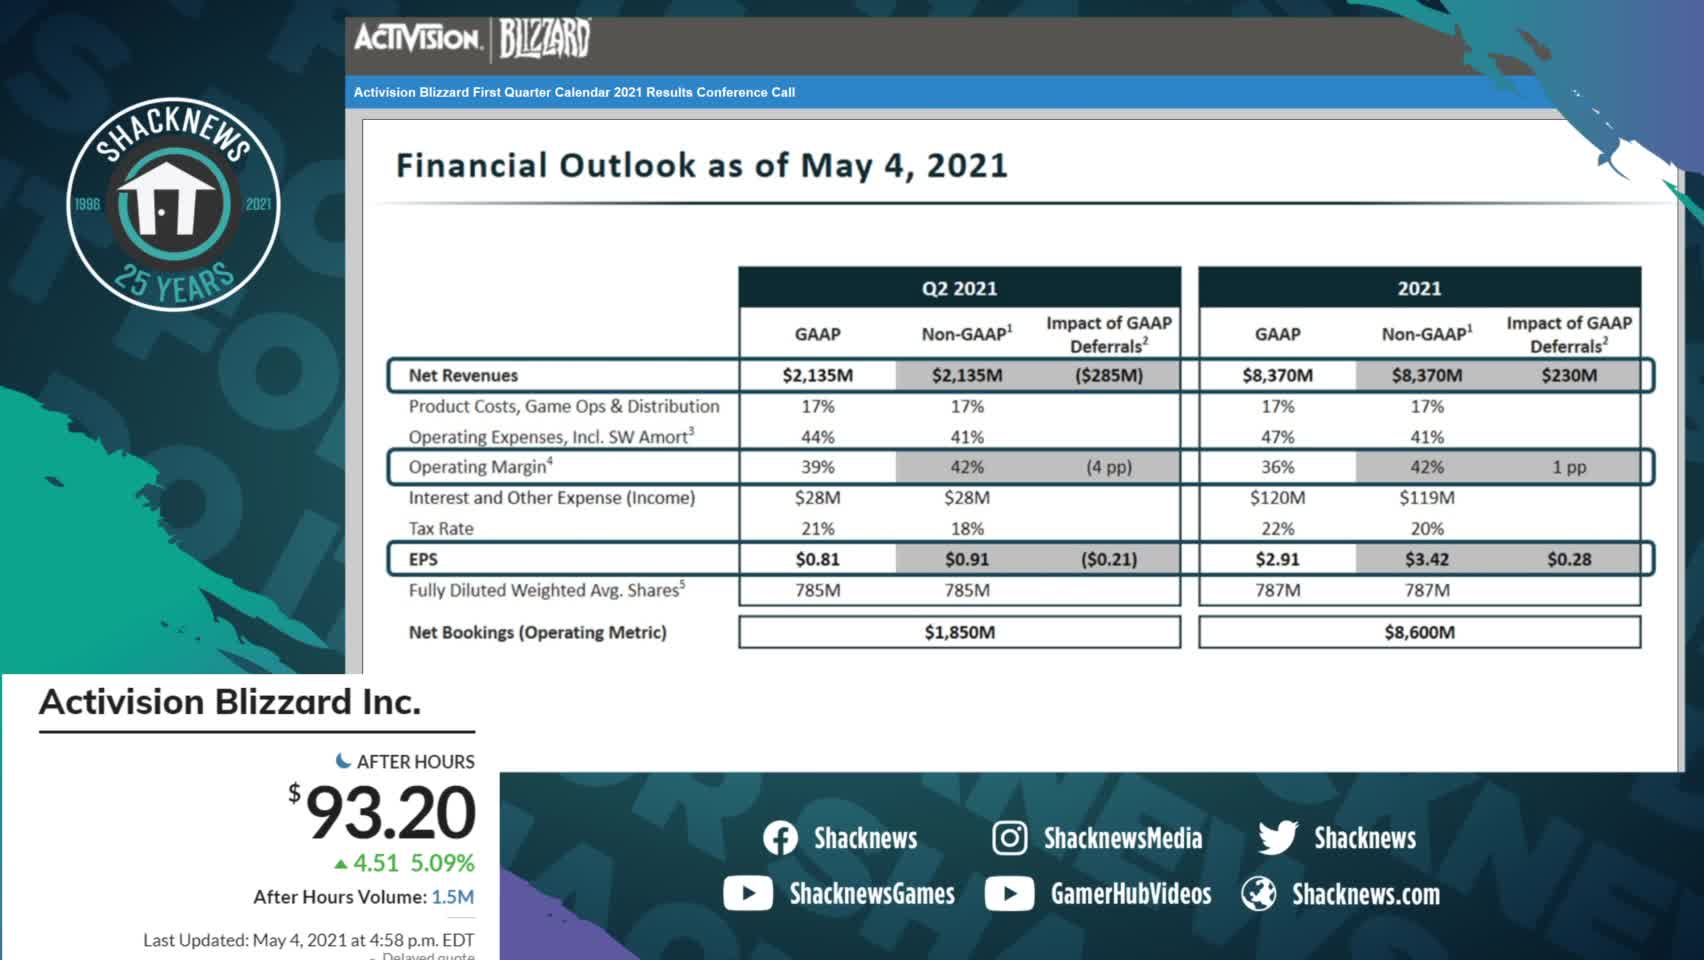Screen dimensions: 1704x960
Task: Click the Activision Blizzard Inc. ticker heading
Action: tap(230, 702)
